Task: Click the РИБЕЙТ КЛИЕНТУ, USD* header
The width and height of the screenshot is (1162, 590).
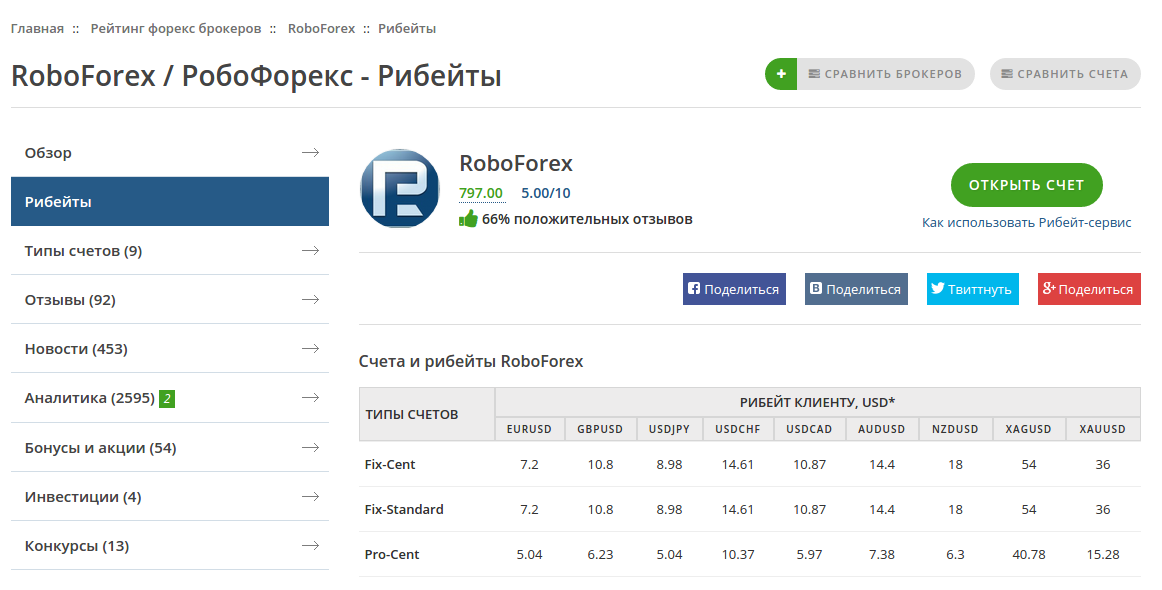Action: [817, 402]
